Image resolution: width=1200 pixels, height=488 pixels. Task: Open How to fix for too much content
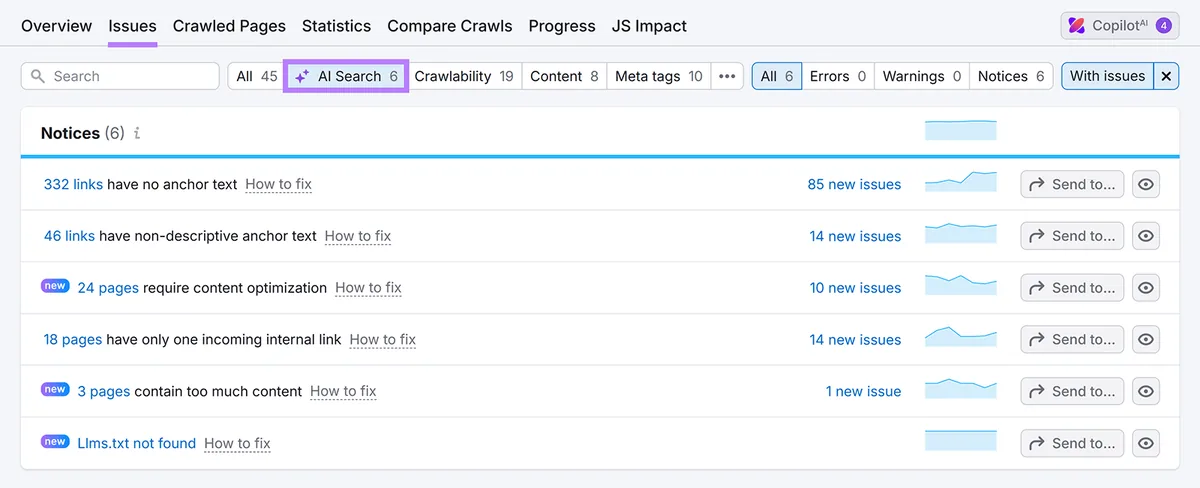coord(343,392)
